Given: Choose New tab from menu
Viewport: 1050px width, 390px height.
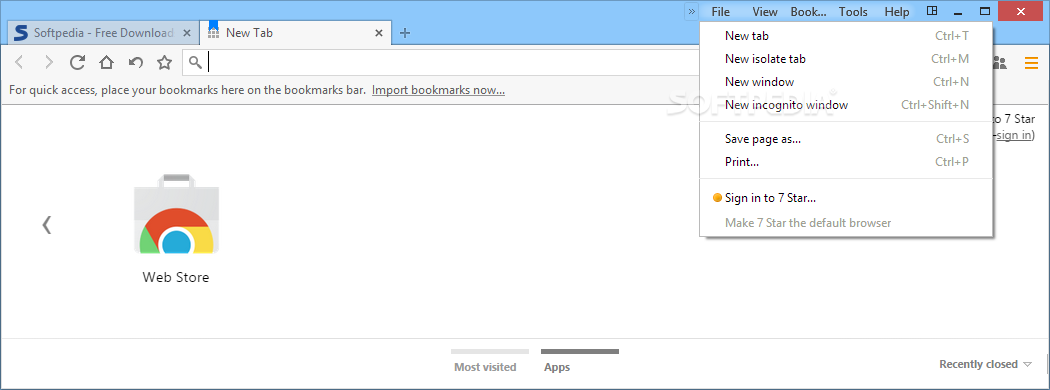Looking at the screenshot, I should [x=846, y=36].
